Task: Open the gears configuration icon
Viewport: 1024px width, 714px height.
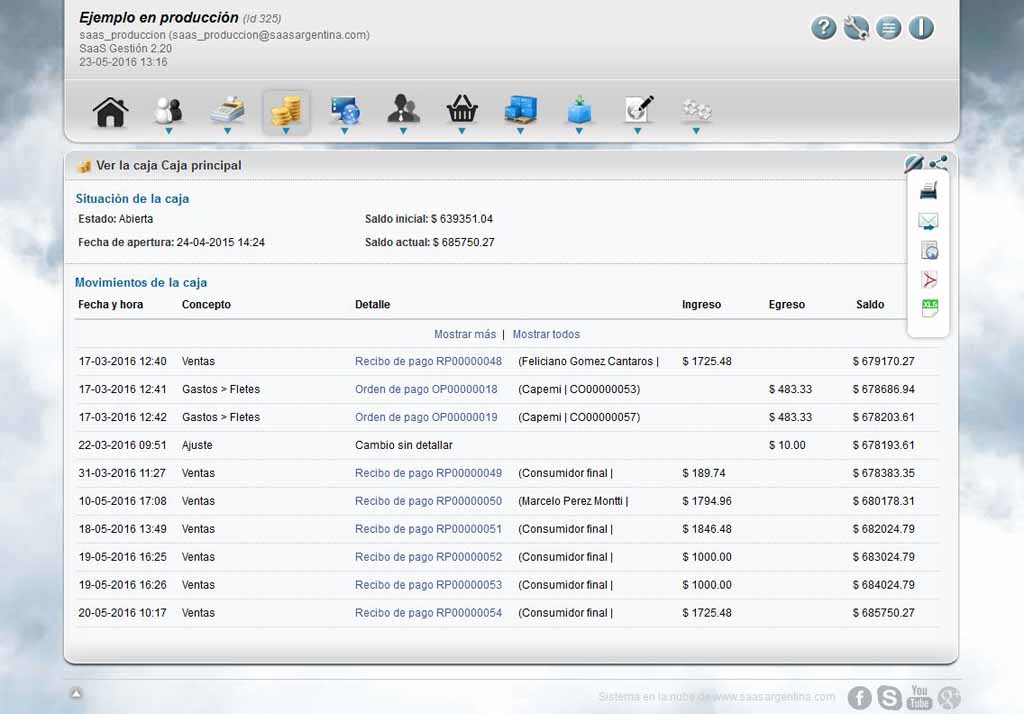Action: pos(696,110)
